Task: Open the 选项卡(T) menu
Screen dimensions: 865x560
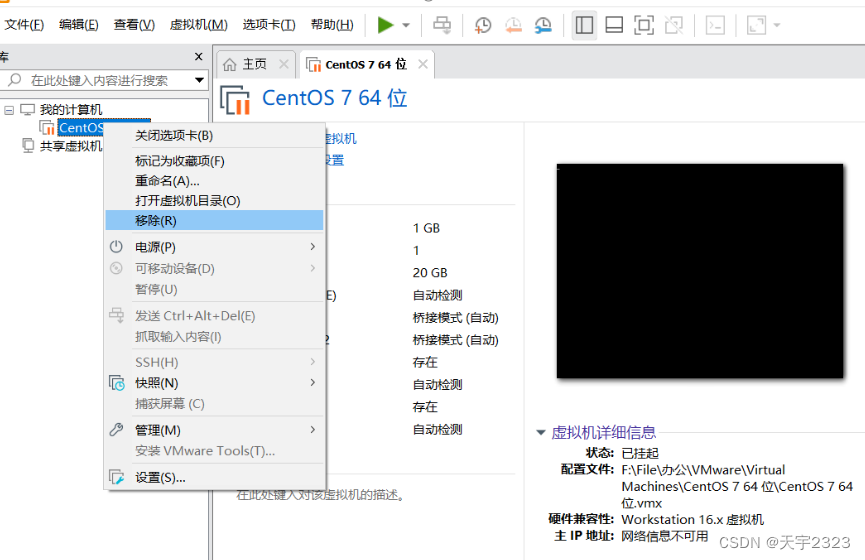Action: 269,25
